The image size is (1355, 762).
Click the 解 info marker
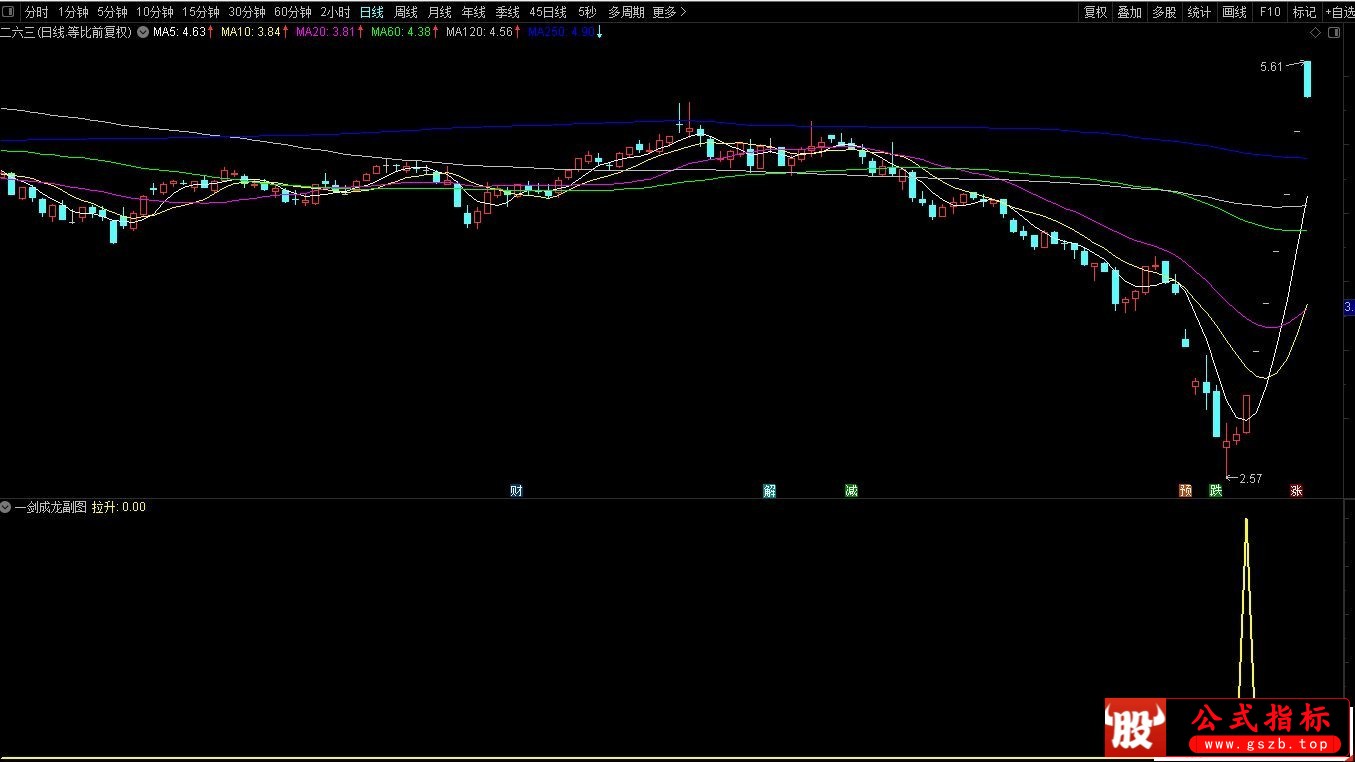pyautogui.click(x=769, y=490)
